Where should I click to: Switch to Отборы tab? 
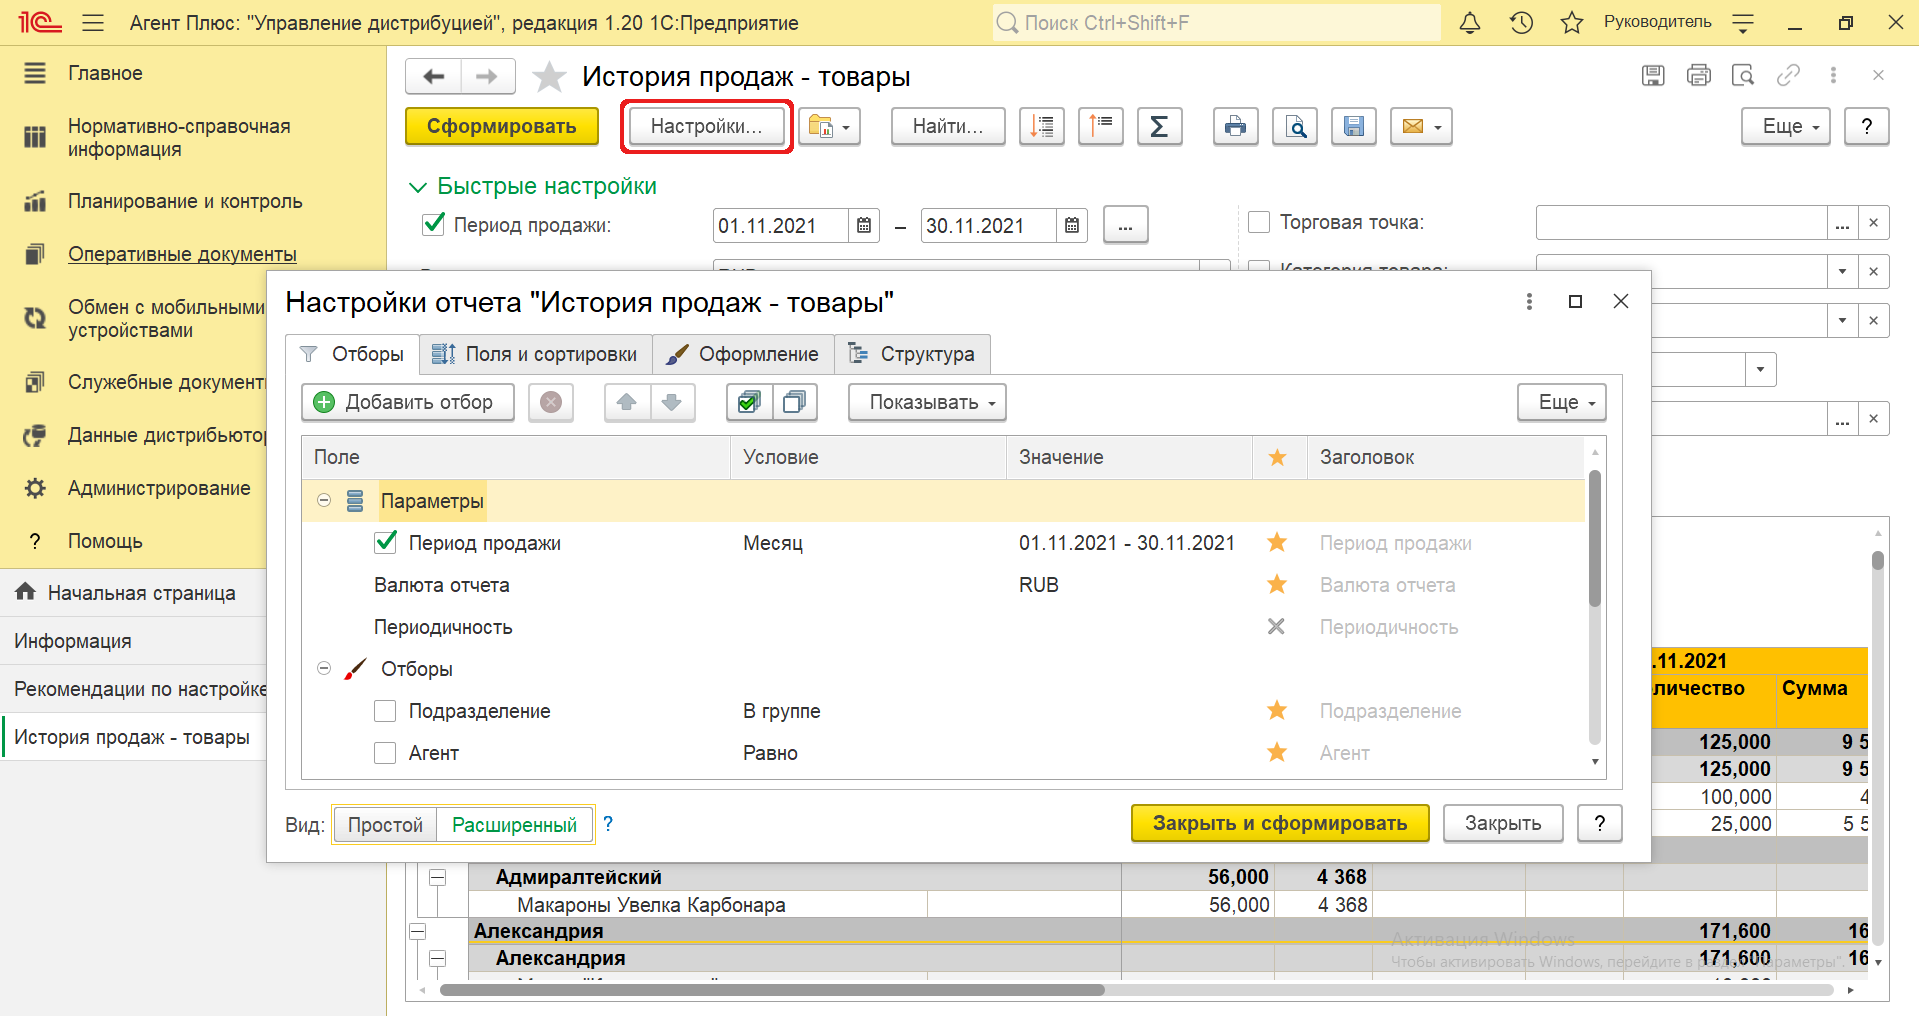click(352, 354)
